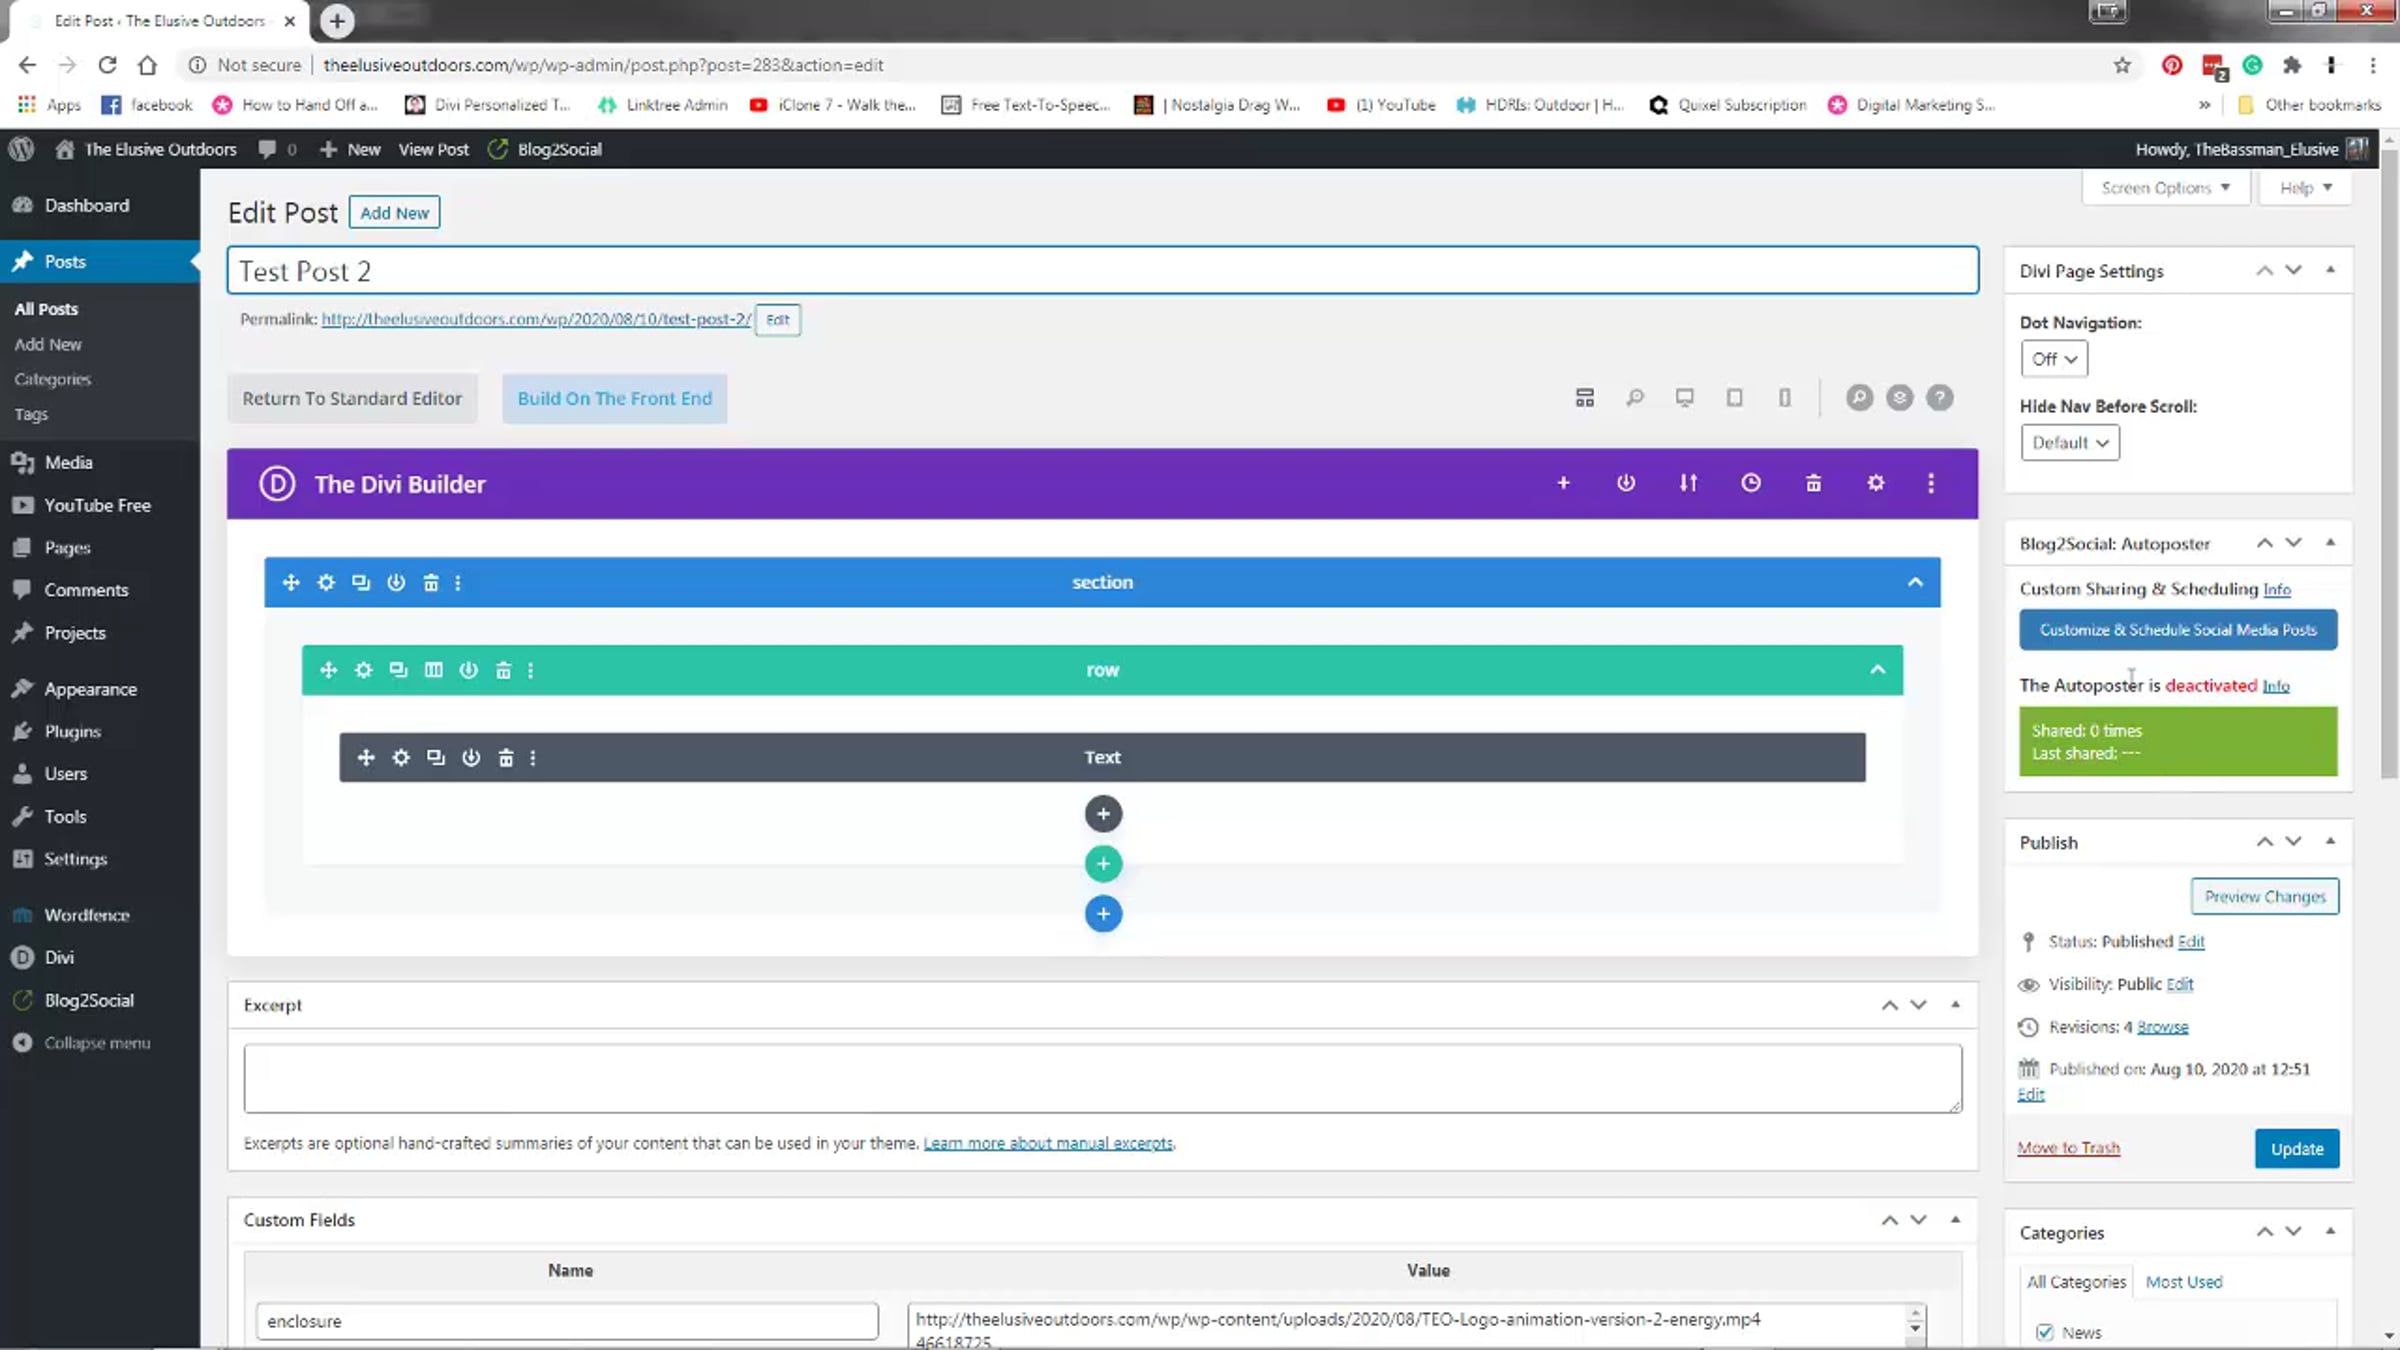Switch to Most Used categories tab
Viewport: 2400px width, 1350px height.
coord(2183,1282)
